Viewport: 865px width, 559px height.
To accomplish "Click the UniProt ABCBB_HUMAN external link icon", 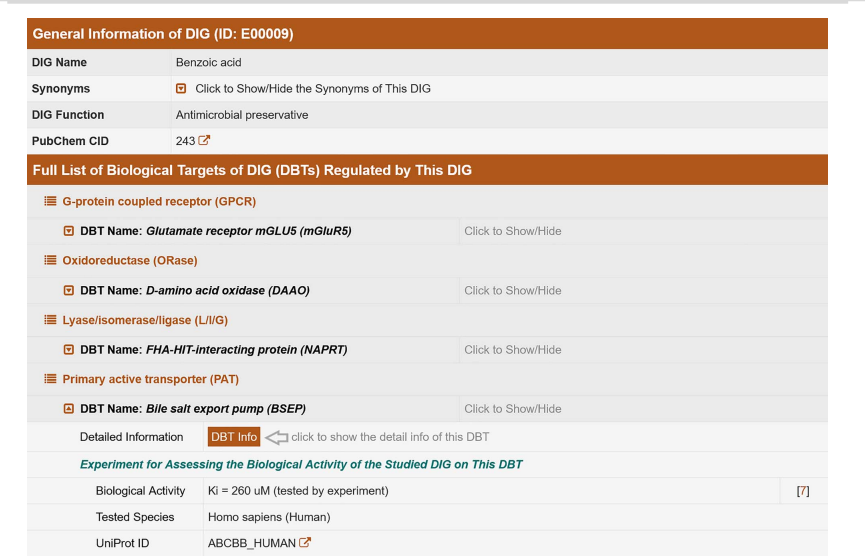I will pos(306,543).
